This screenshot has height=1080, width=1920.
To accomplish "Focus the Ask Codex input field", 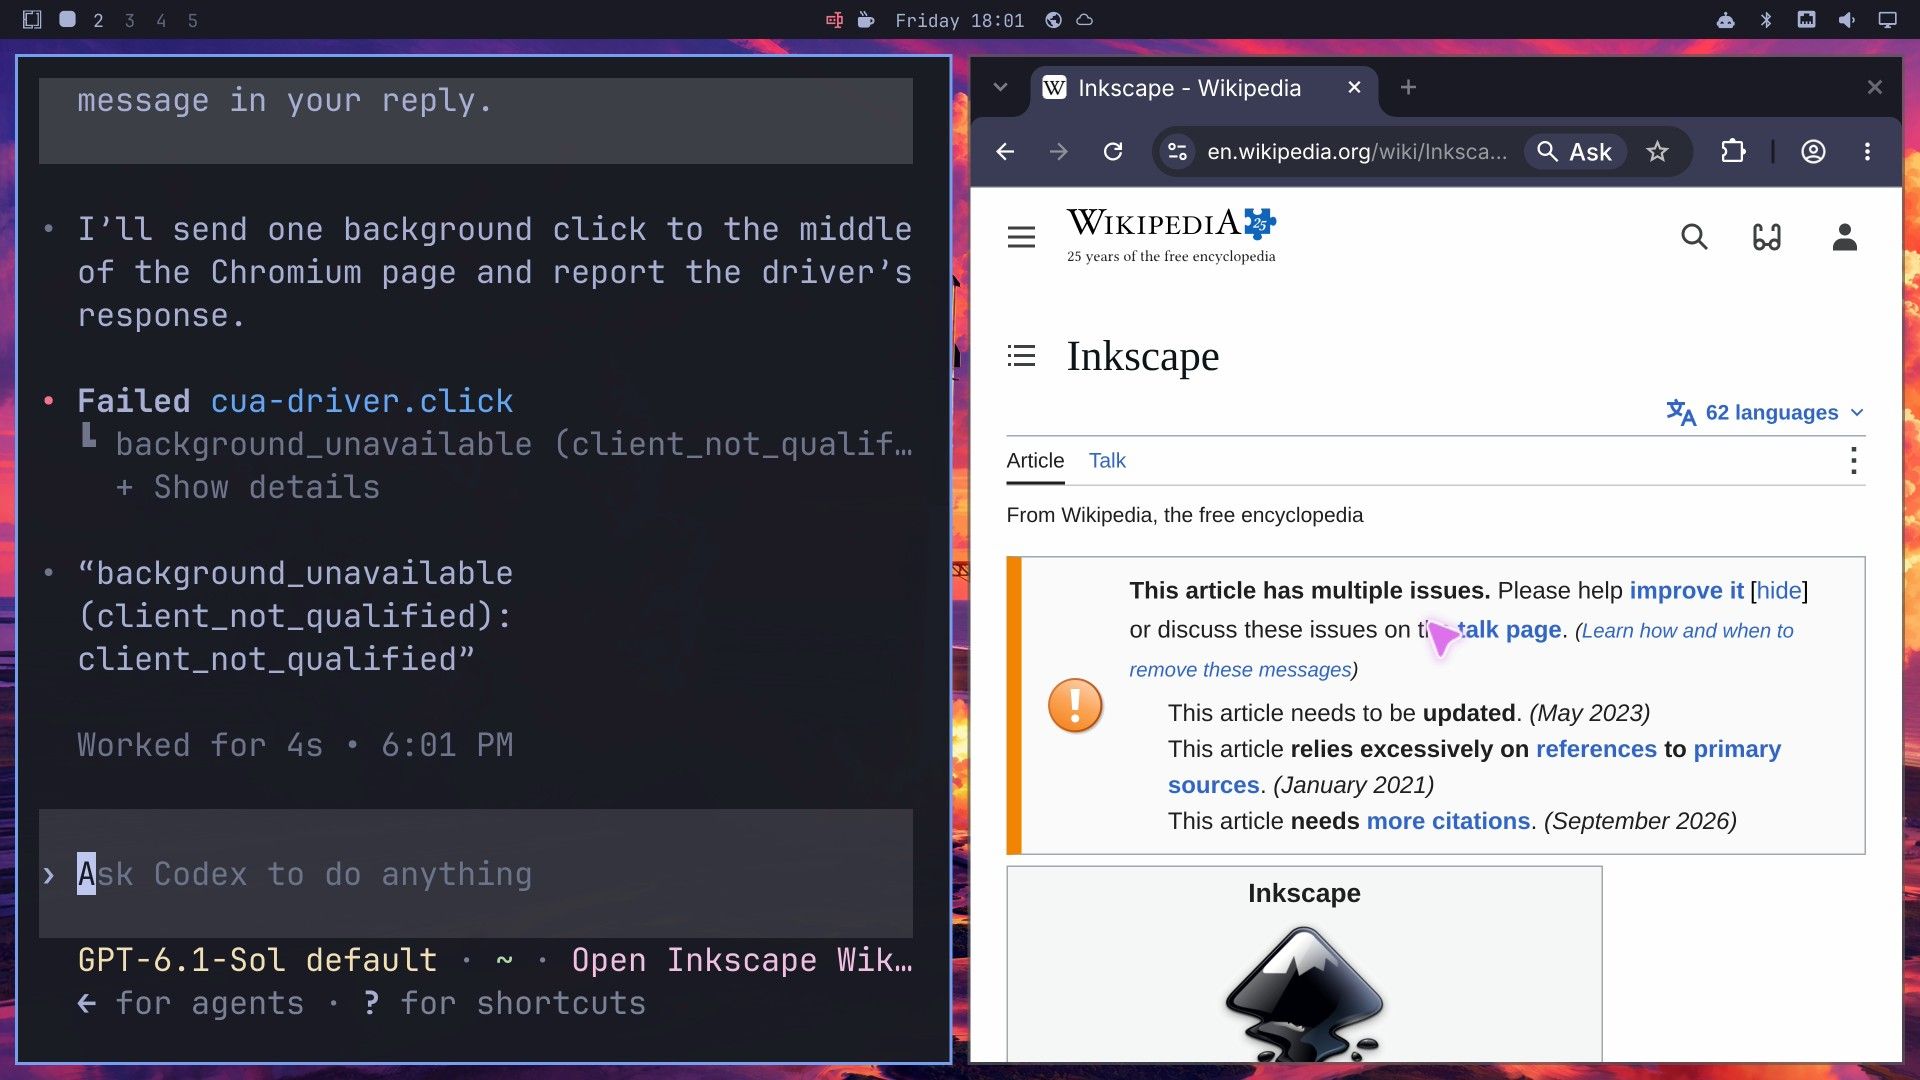I will (x=476, y=874).
